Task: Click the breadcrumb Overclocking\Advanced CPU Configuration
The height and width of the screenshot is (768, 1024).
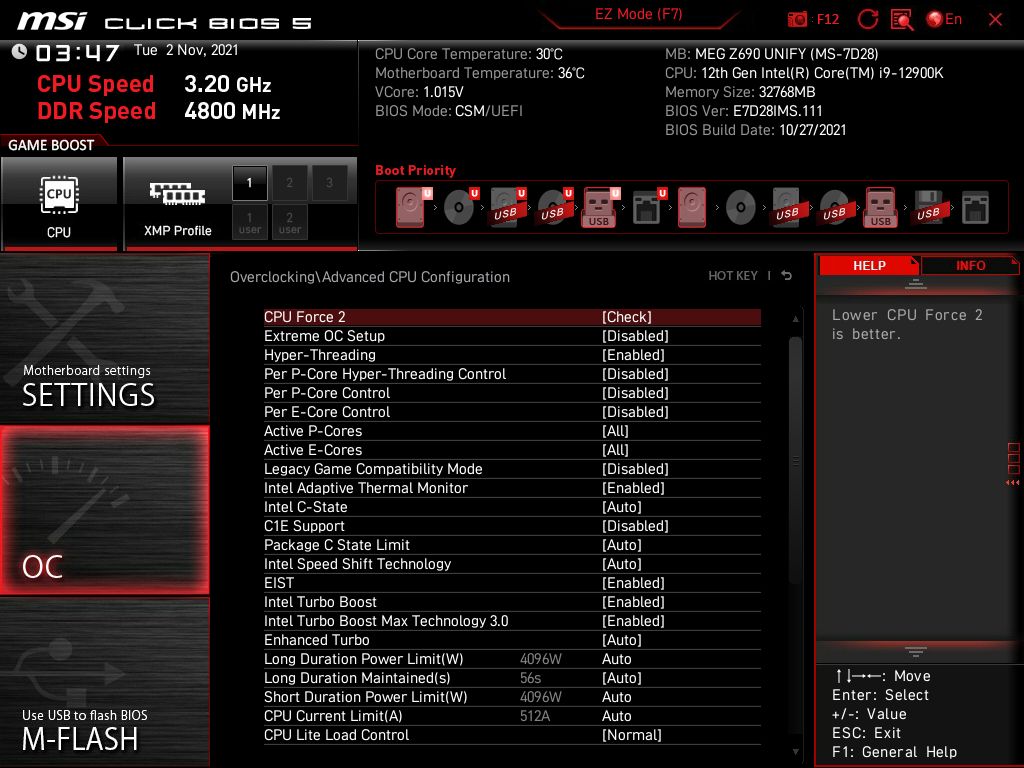Action: click(x=370, y=276)
